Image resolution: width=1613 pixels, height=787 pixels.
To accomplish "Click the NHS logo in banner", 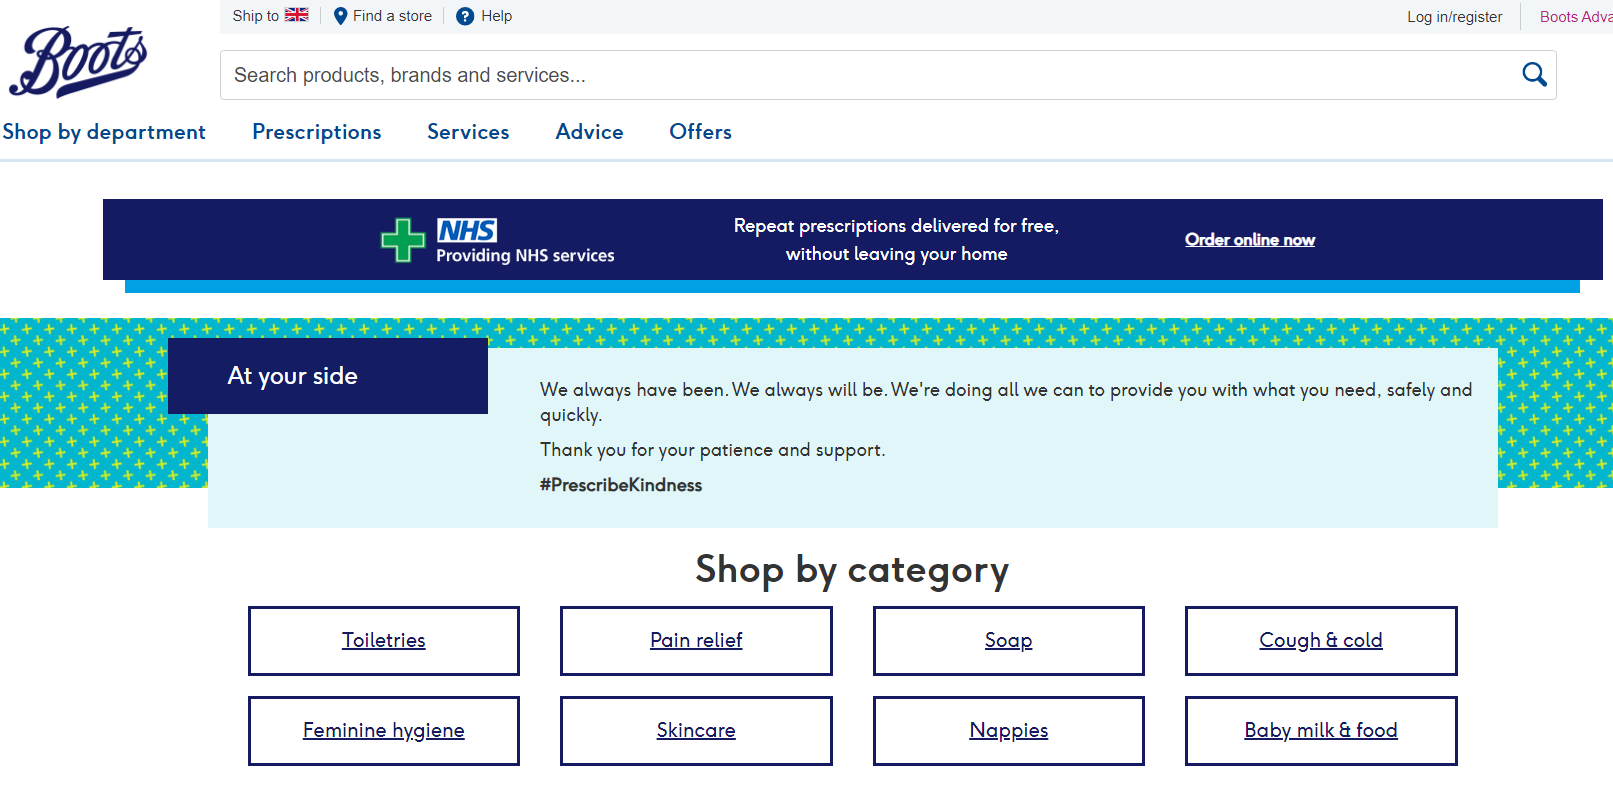I will 467,231.
